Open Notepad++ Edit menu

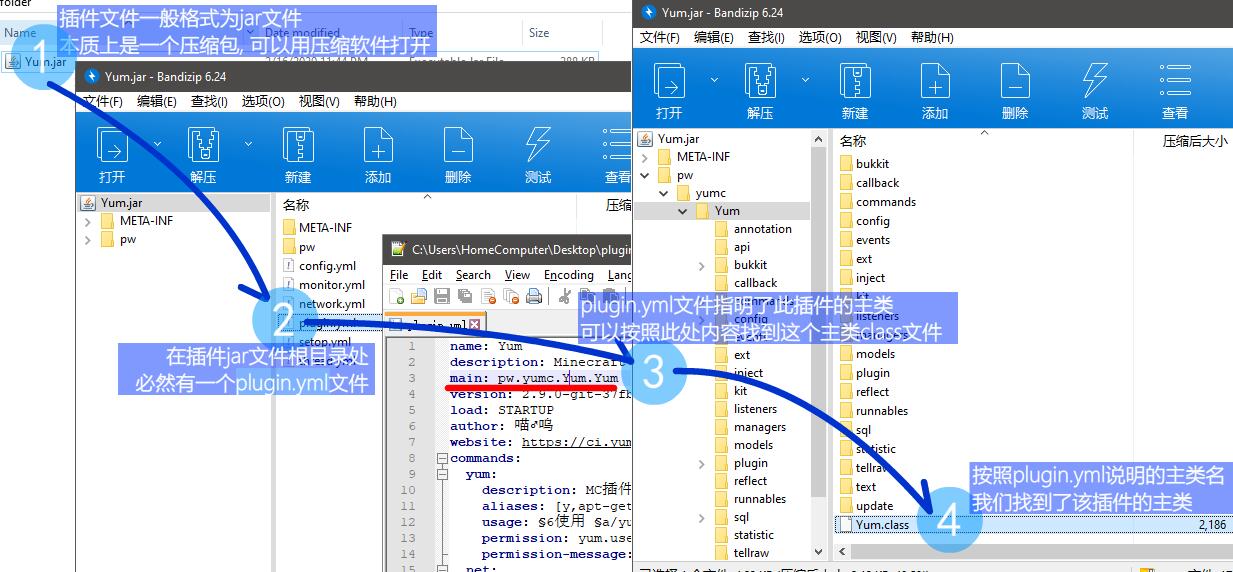432,275
